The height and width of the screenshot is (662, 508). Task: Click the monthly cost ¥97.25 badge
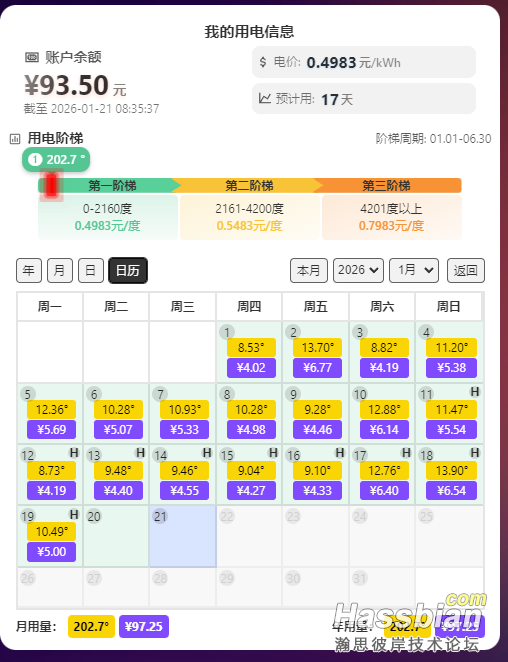point(144,626)
